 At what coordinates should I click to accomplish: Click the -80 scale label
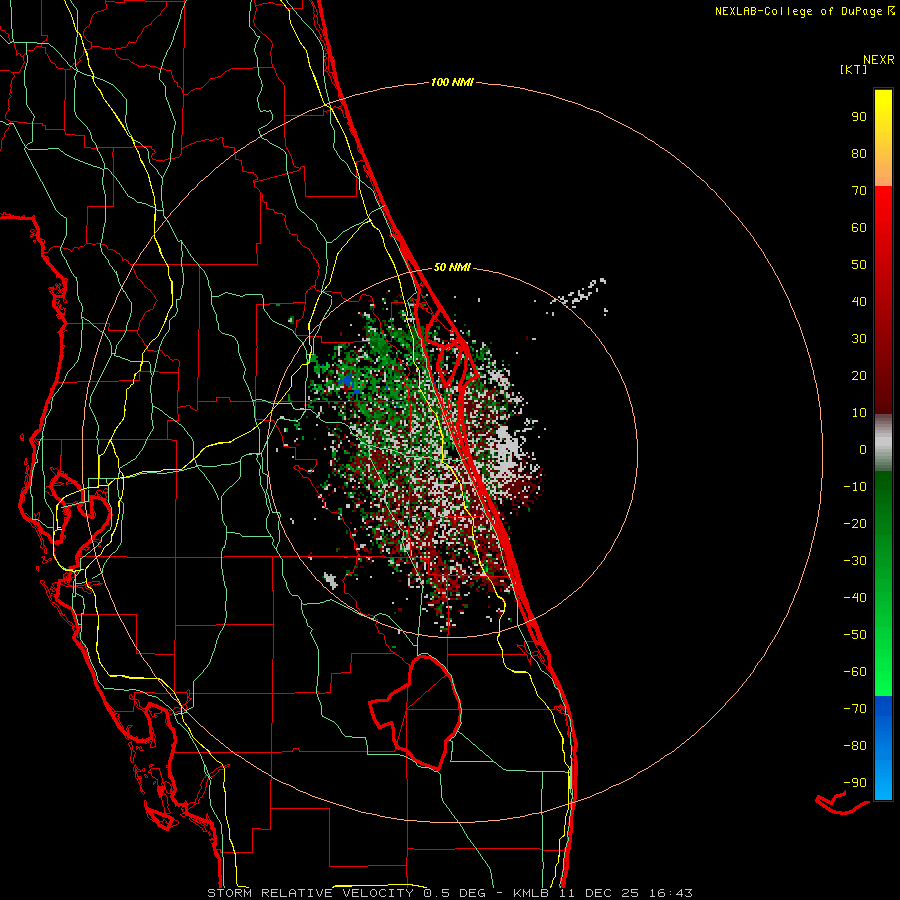pos(855,746)
